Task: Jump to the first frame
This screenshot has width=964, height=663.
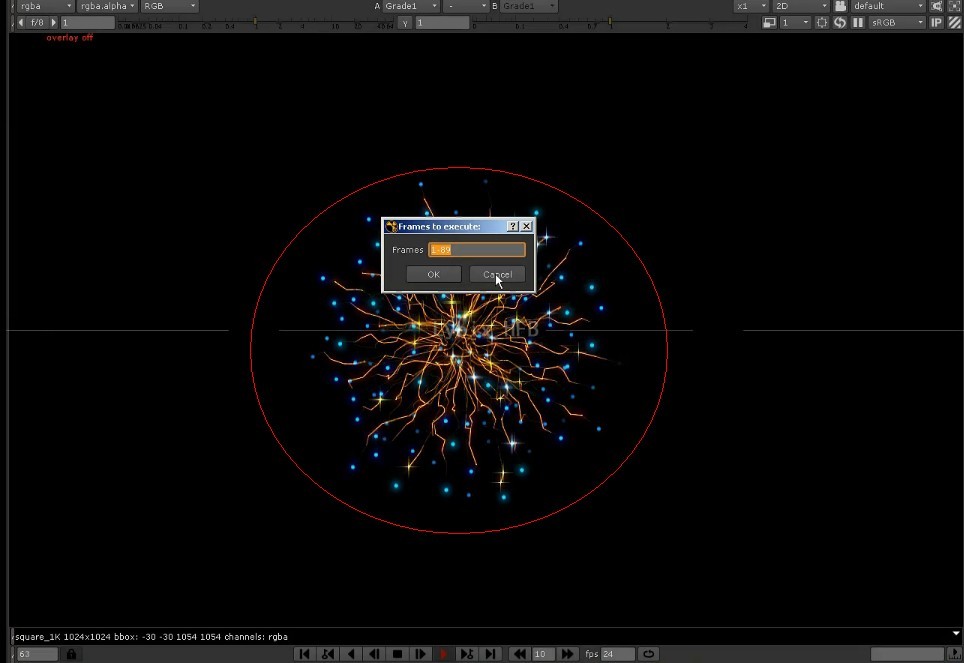Action: pyautogui.click(x=304, y=654)
